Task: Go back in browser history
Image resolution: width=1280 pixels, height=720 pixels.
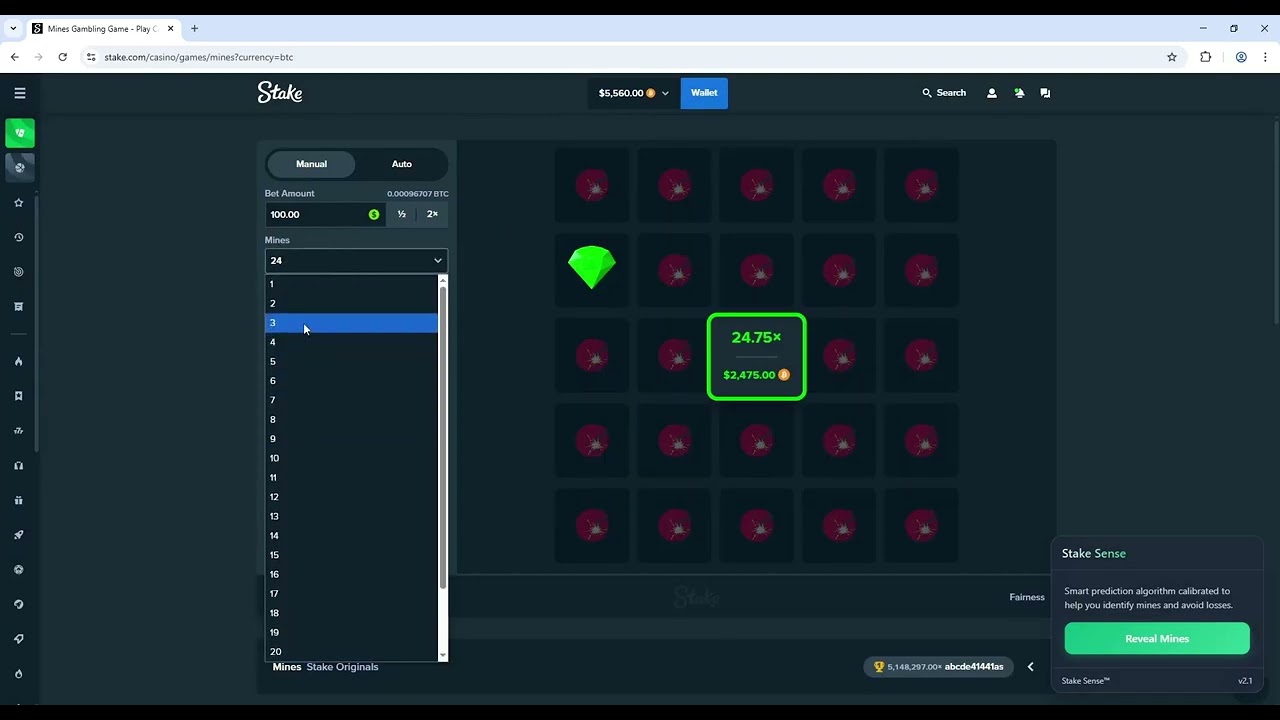Action: (15, 57)
